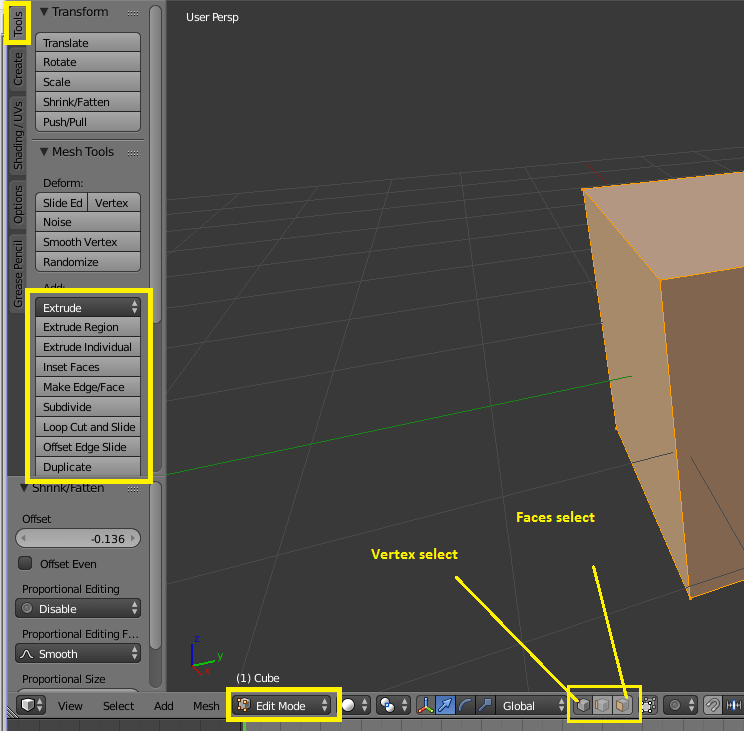Click the Translate button
The width and height of the screenshot is (744, 731).
point(88,43)
